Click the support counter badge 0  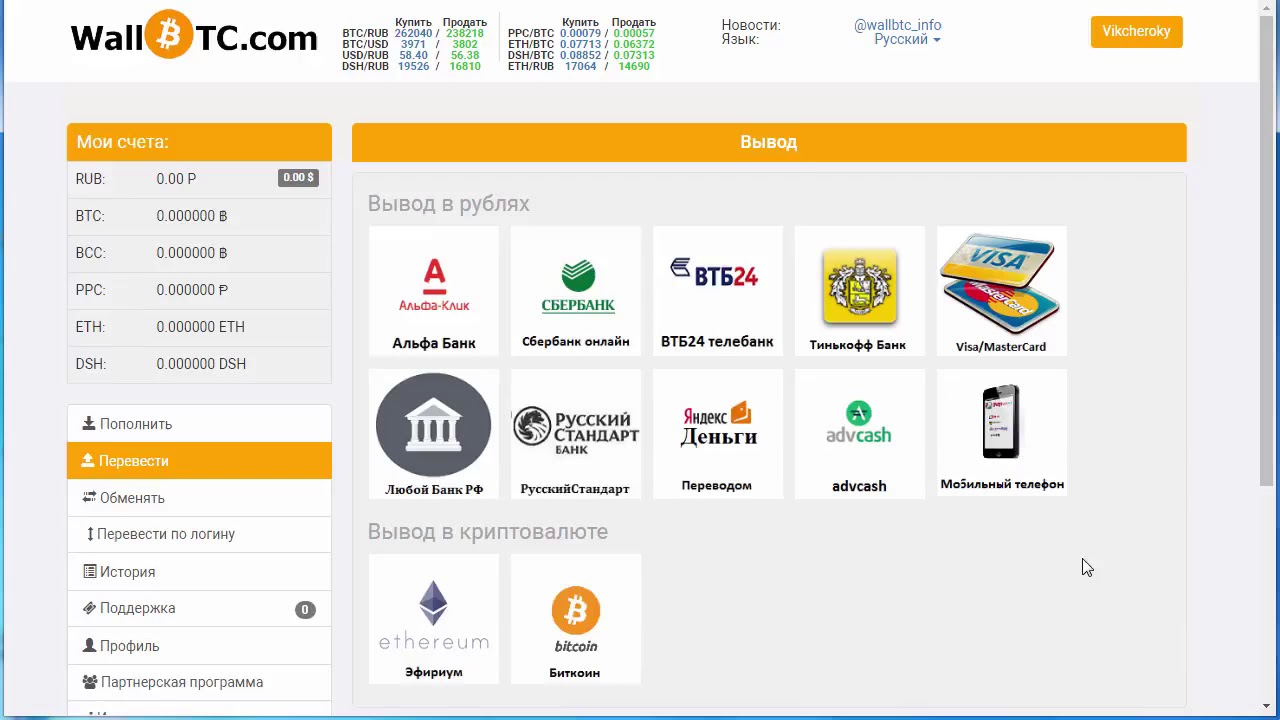(x=305, y=609)
